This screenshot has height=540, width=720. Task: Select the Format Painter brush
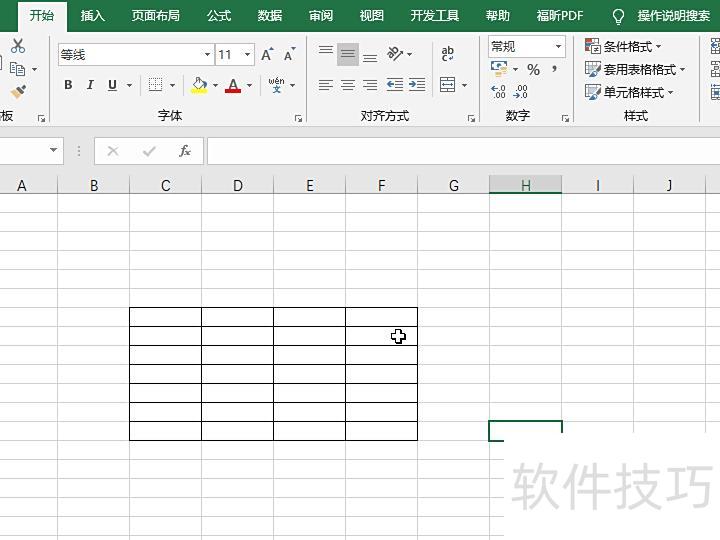(18, 92)
